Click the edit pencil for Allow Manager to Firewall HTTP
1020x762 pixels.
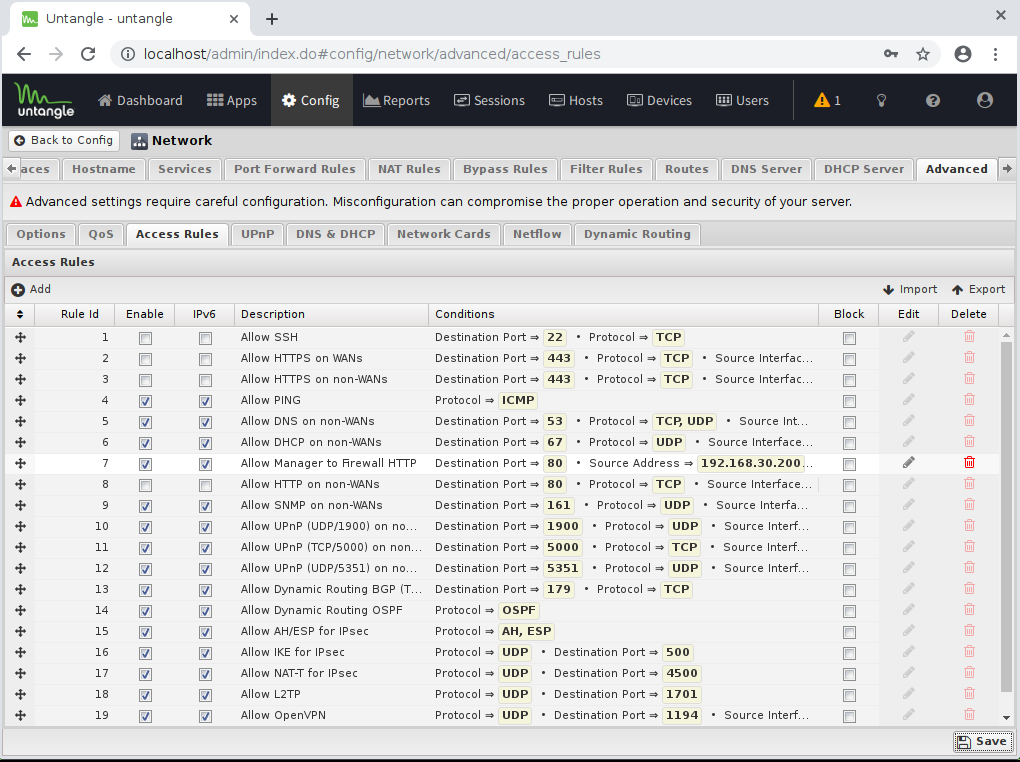[x=909, y=463]
